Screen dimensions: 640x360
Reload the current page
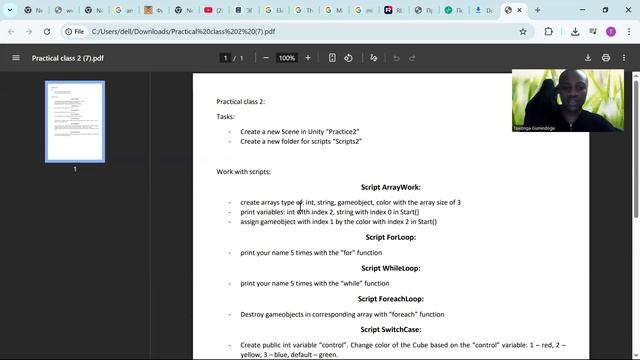47,31
